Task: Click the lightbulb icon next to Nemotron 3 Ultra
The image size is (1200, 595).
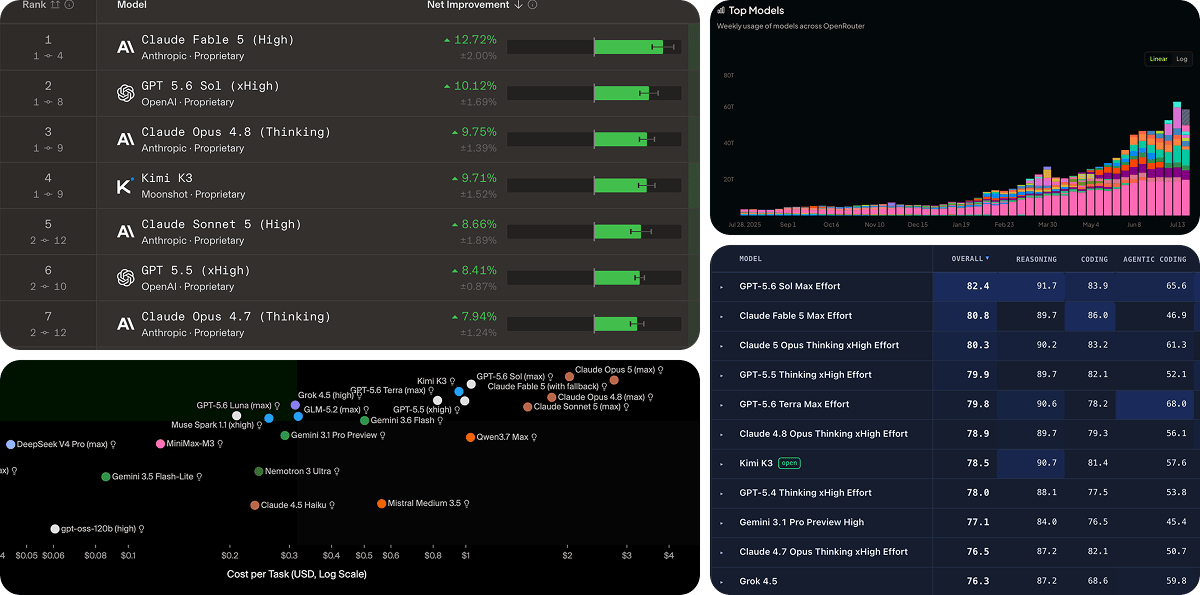Action: tap(337, 471)
